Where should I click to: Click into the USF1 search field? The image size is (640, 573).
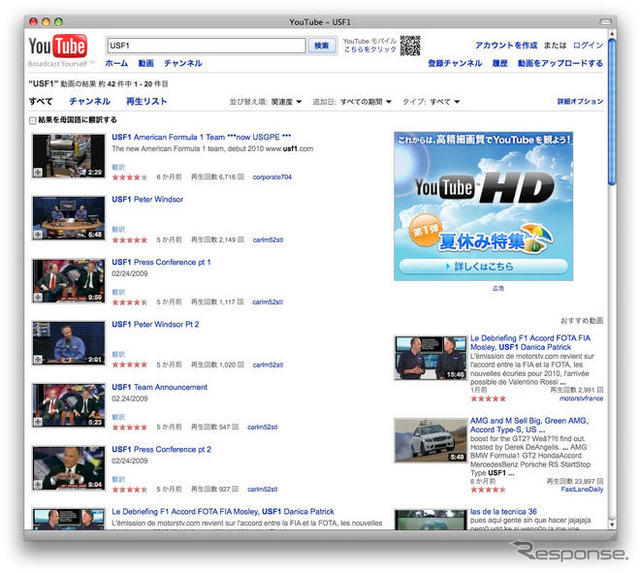tap(206, 46)
